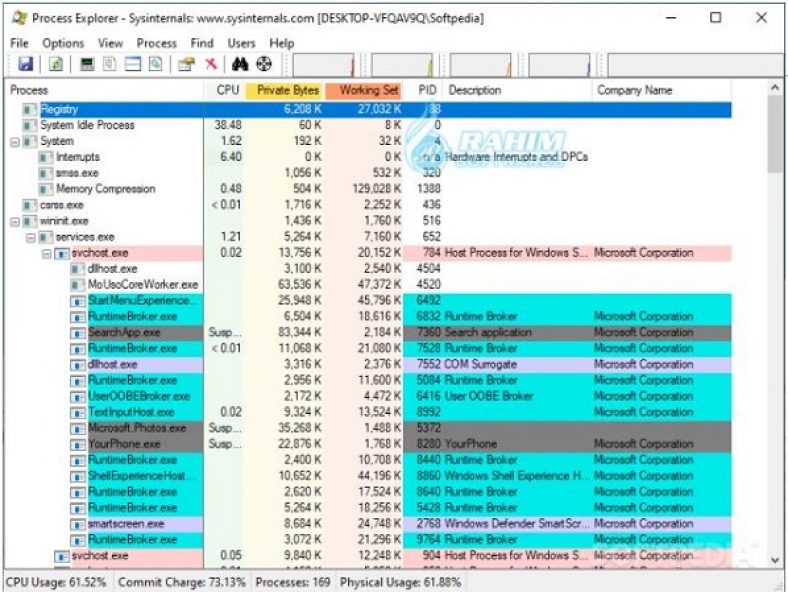Select the SearchApp.exe process row

tap(124, 332)
